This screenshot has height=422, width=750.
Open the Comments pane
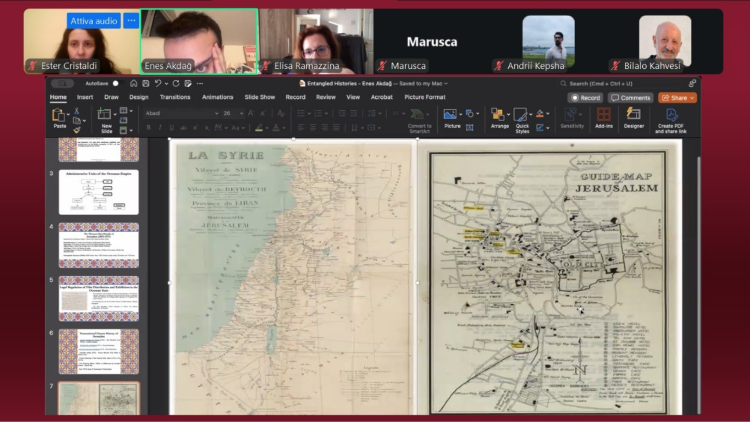[630, 98]
